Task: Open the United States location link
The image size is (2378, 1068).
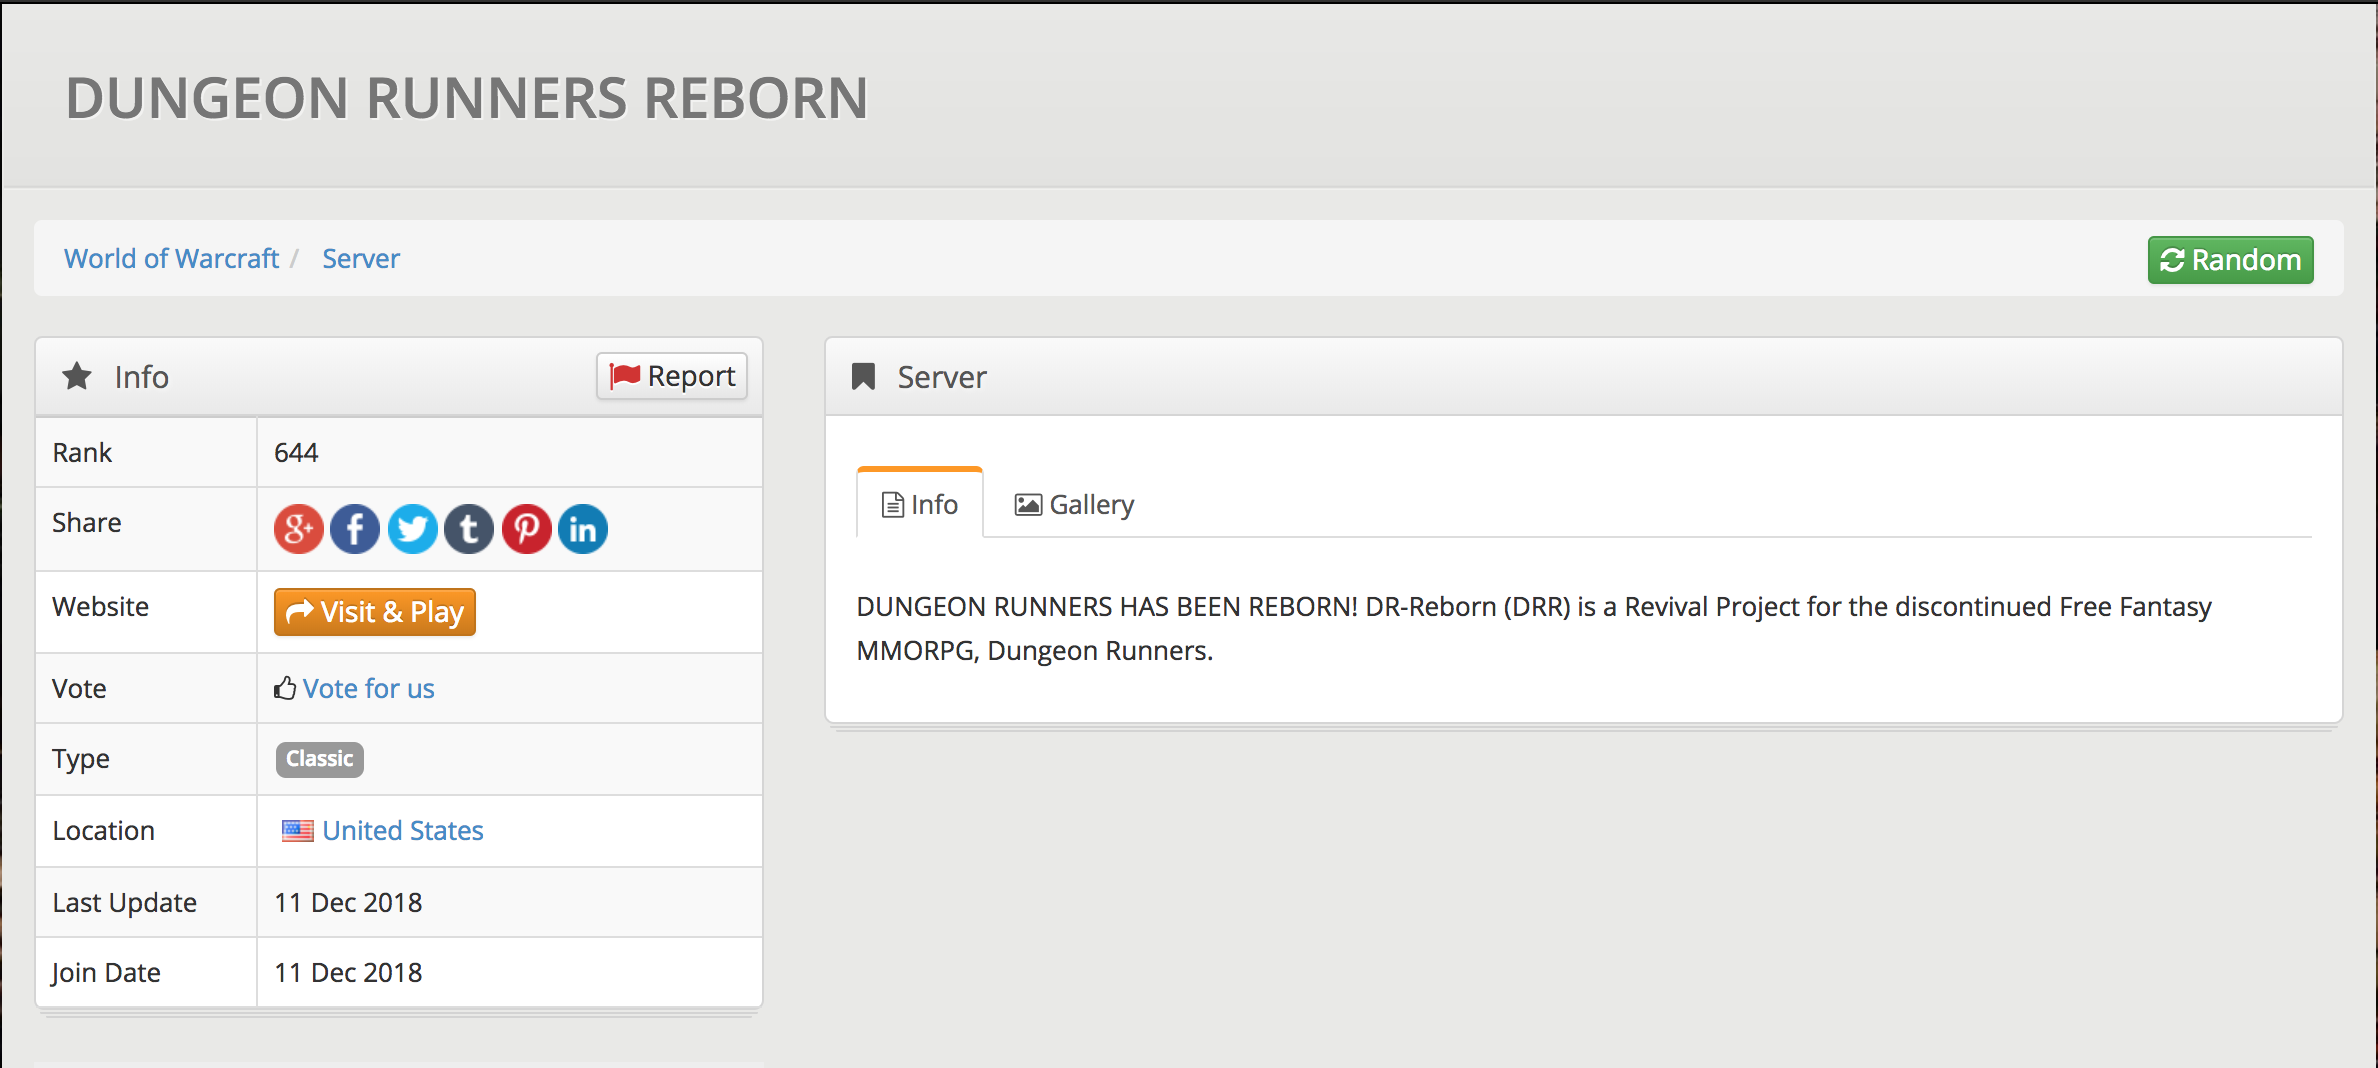Action: pyautogui.click(x=402, y=831)
